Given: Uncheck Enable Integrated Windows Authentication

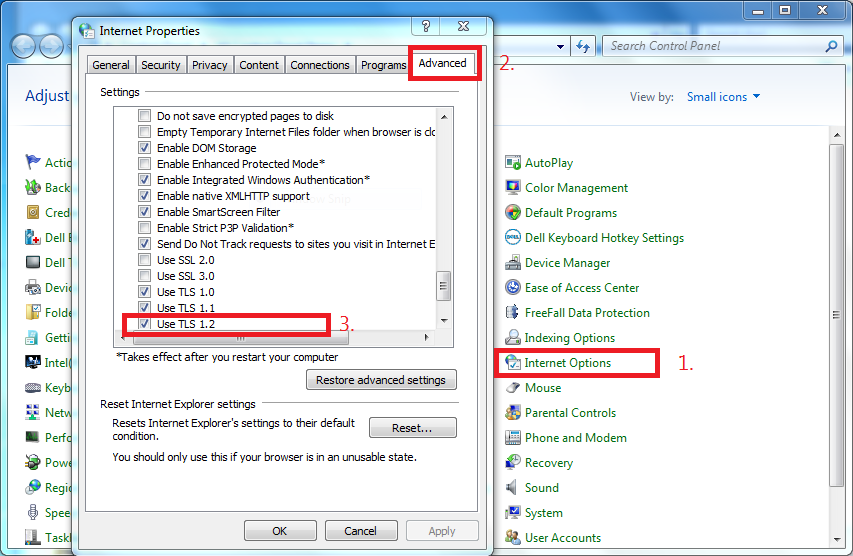Looking at the screenshot, I should click(x=144, y=180).
